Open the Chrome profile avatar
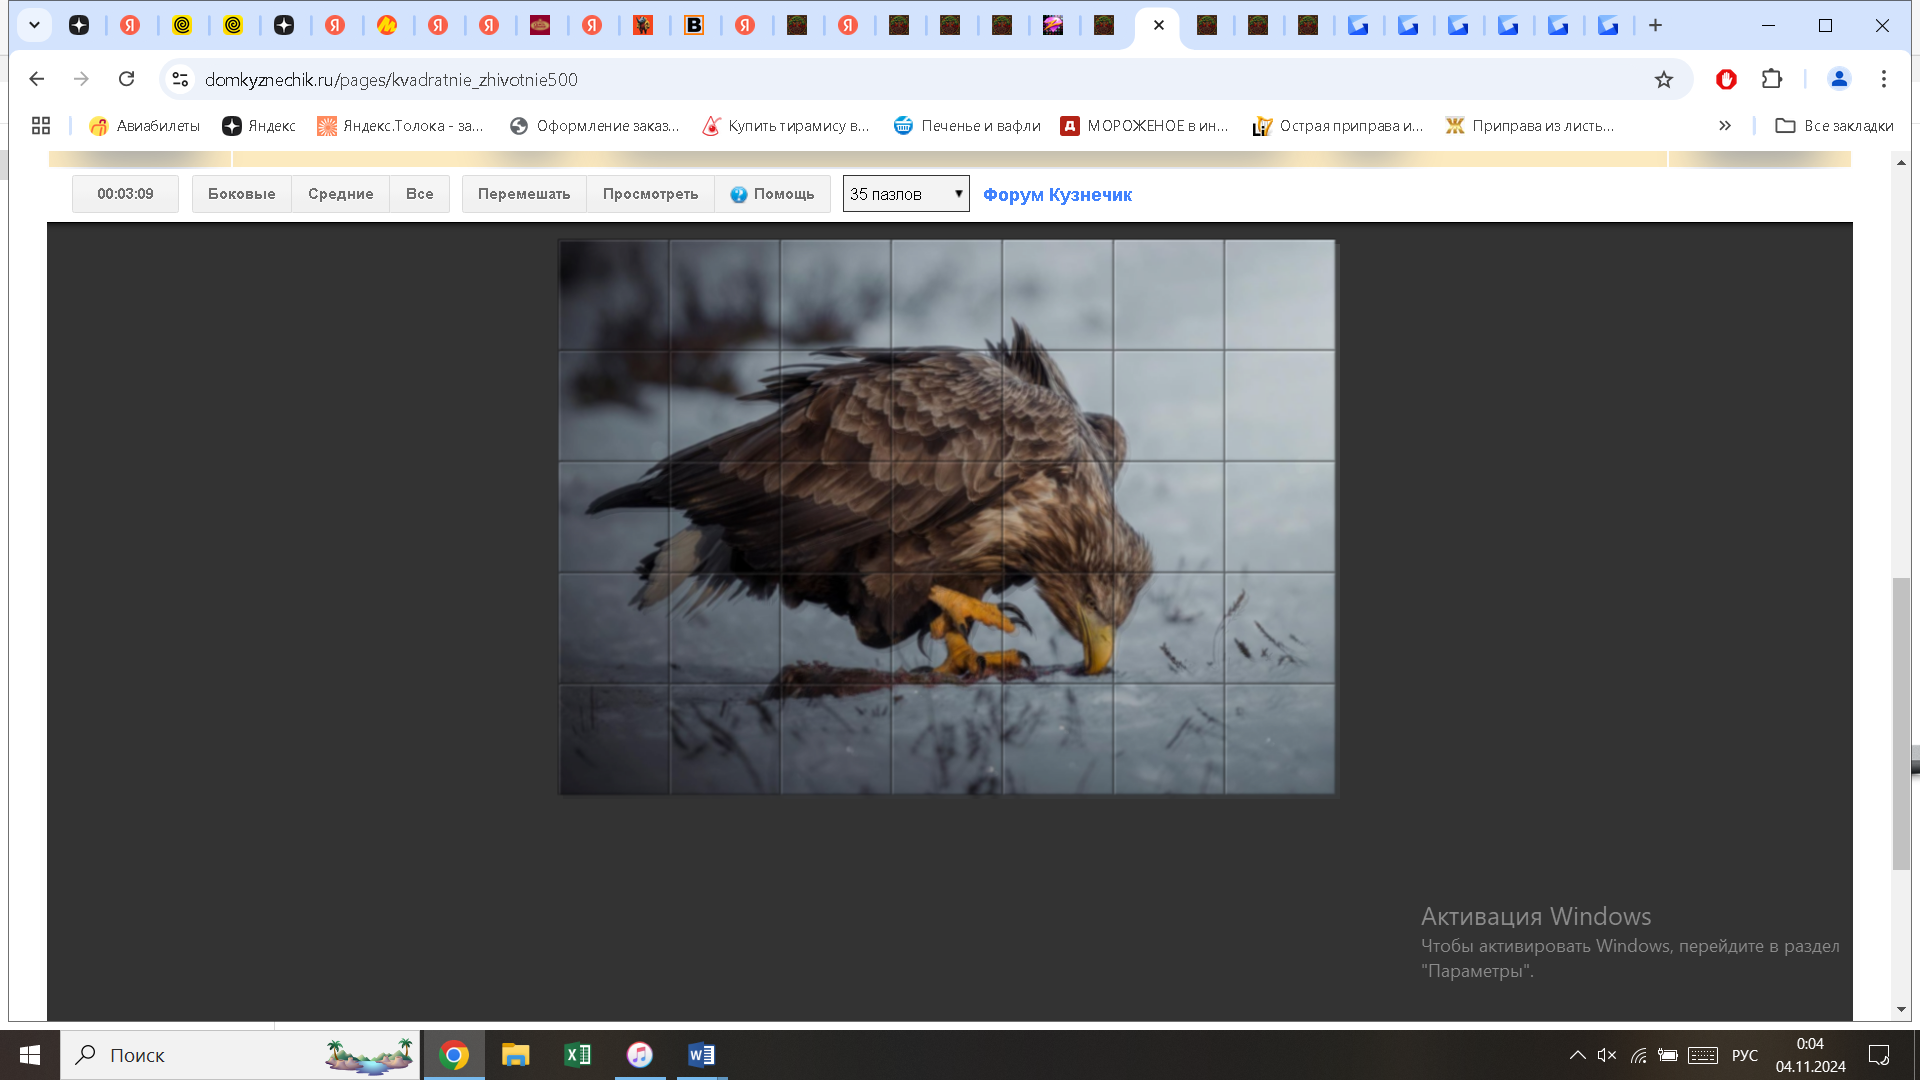Image resolution: width=1920 pixels, height=1080 pixels. (x=1839, y=79)
